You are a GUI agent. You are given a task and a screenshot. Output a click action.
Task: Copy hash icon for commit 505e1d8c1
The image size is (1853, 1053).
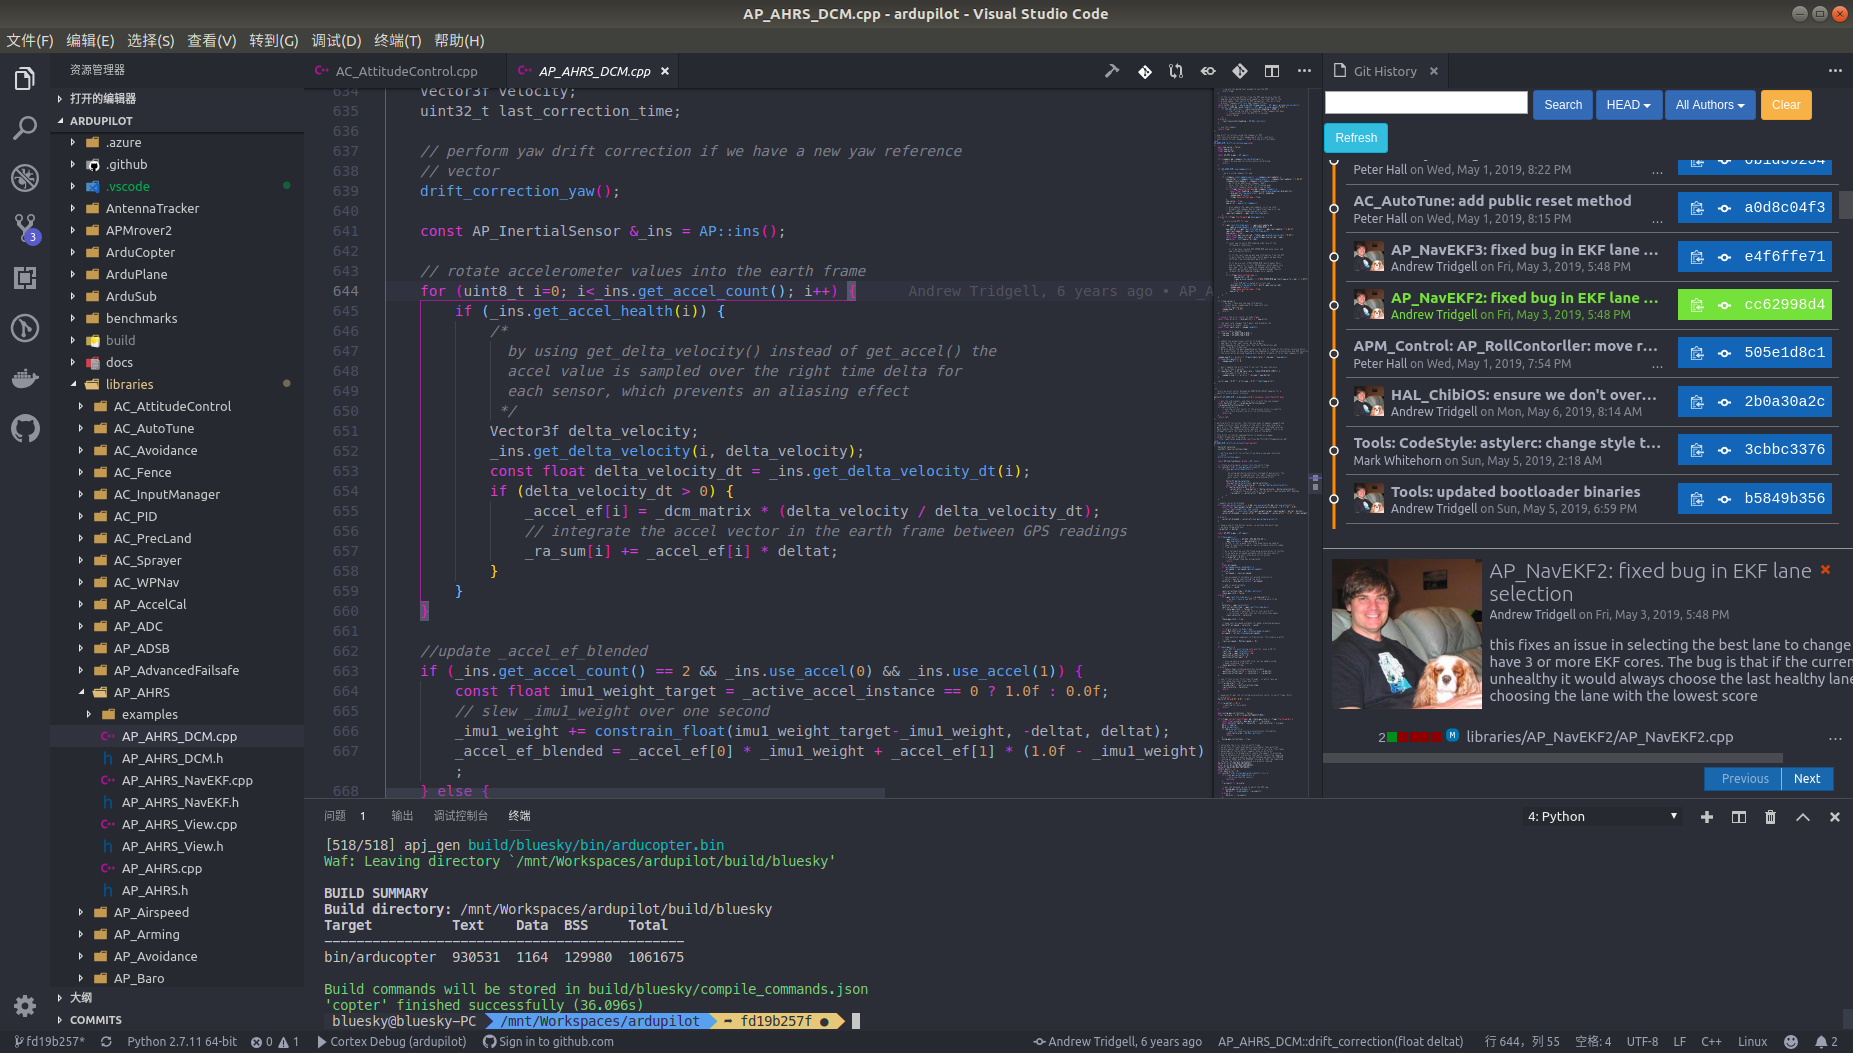click(x=1697, y=353)
